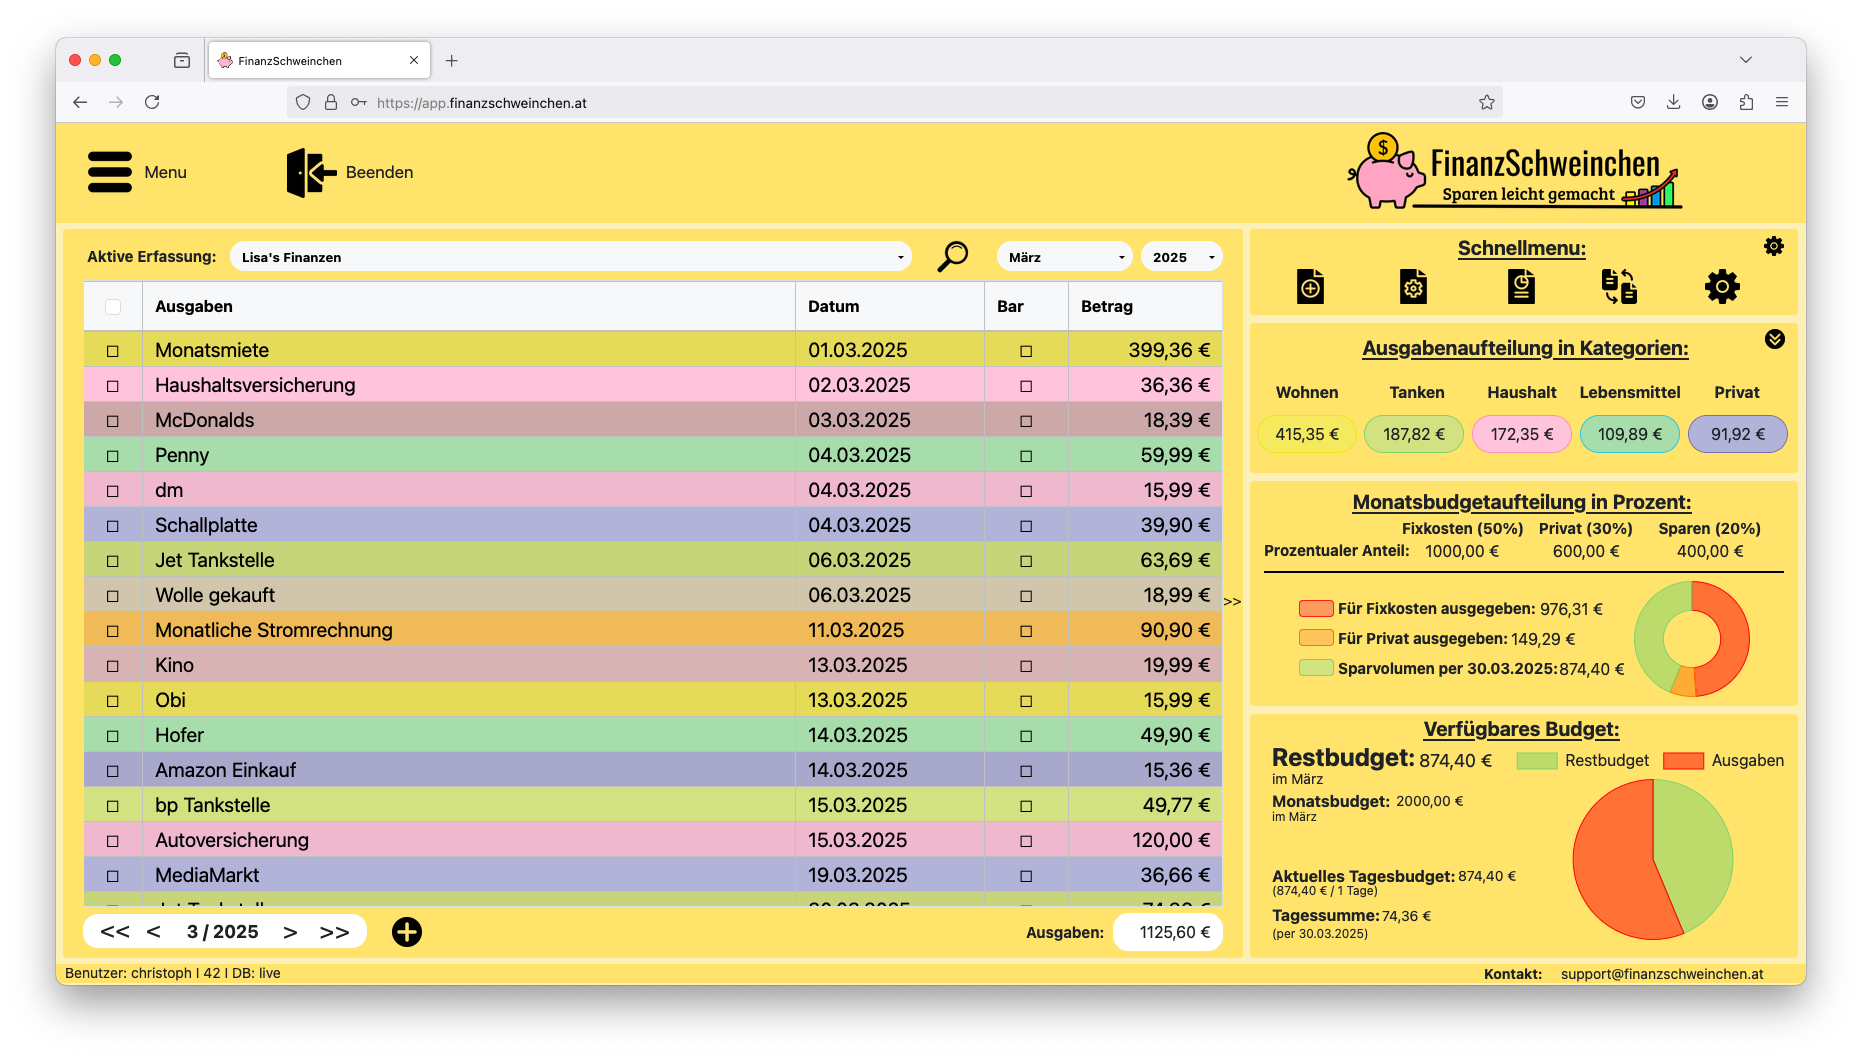The image size is (1862, 1059).
Task: Open the hamburger Menu icon
Action: click(x=110, y=172)
